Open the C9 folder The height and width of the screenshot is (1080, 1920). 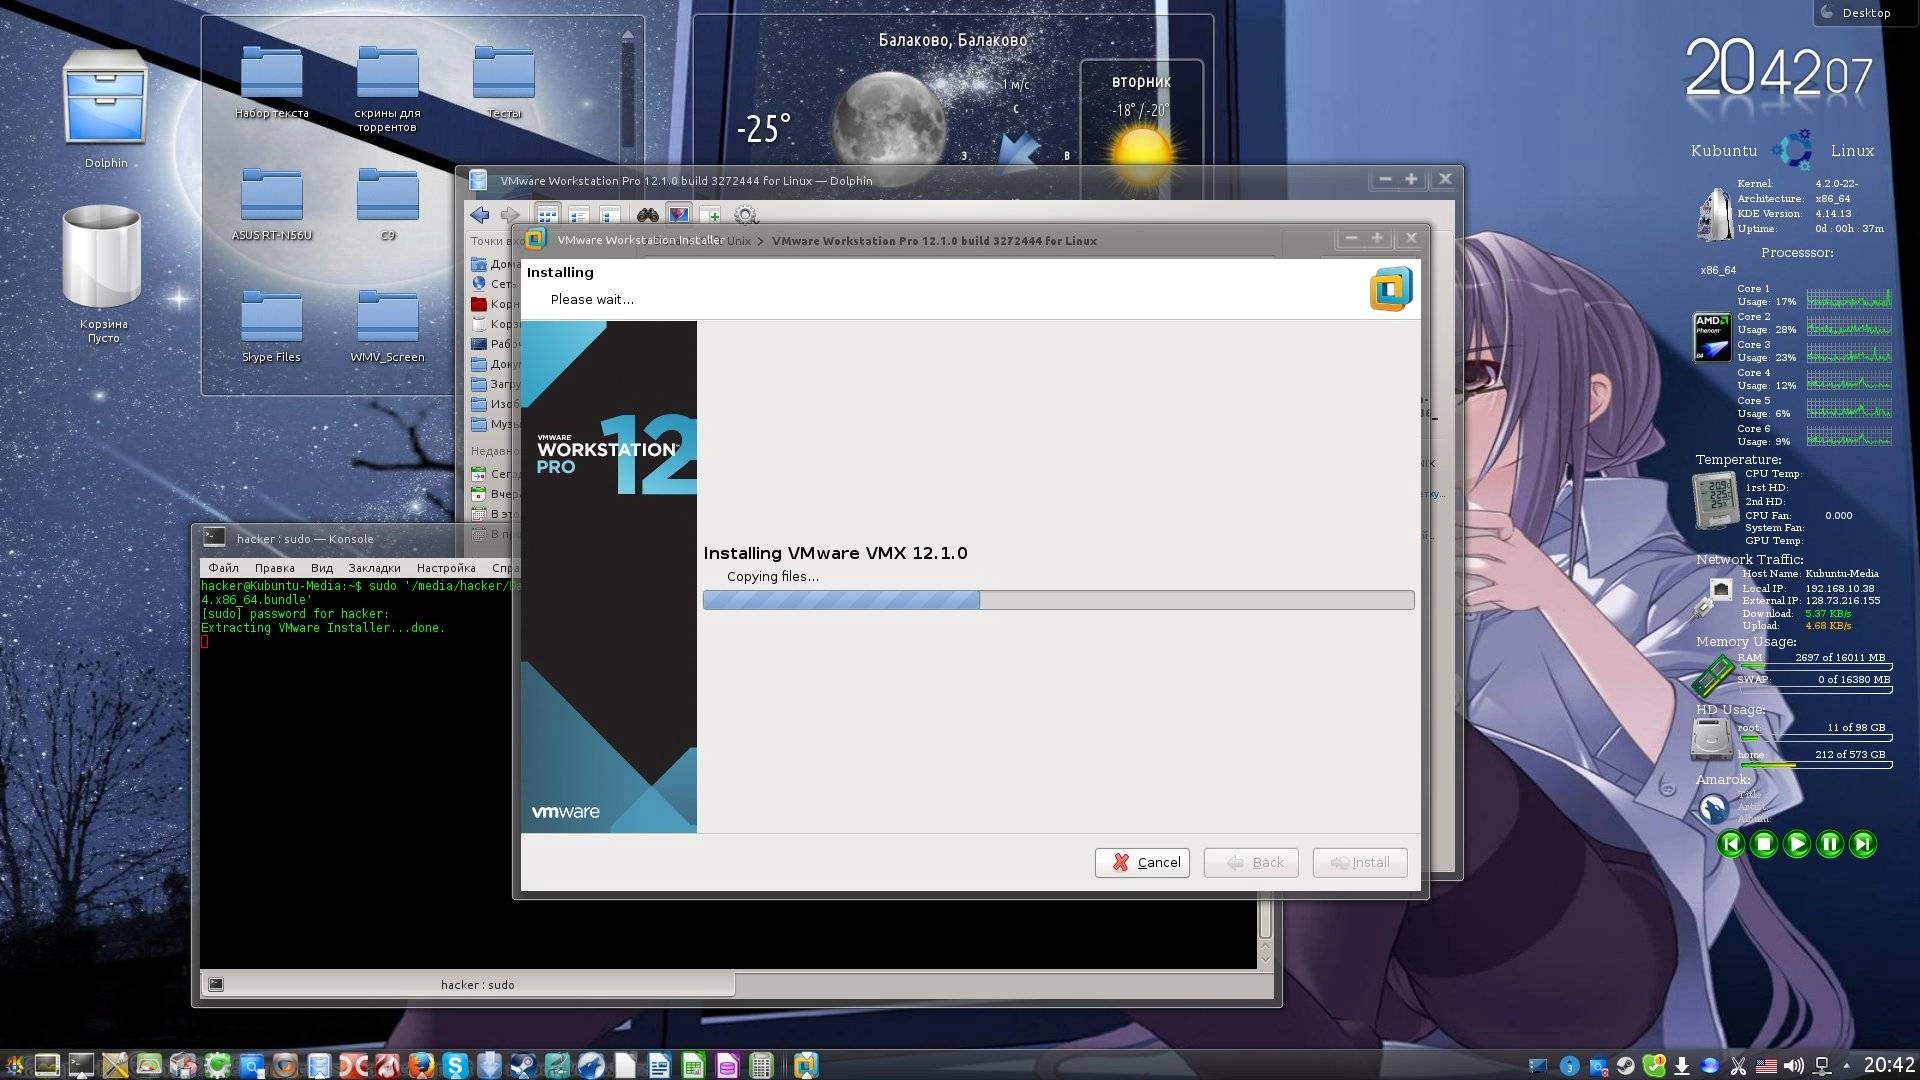coord(387,205)
